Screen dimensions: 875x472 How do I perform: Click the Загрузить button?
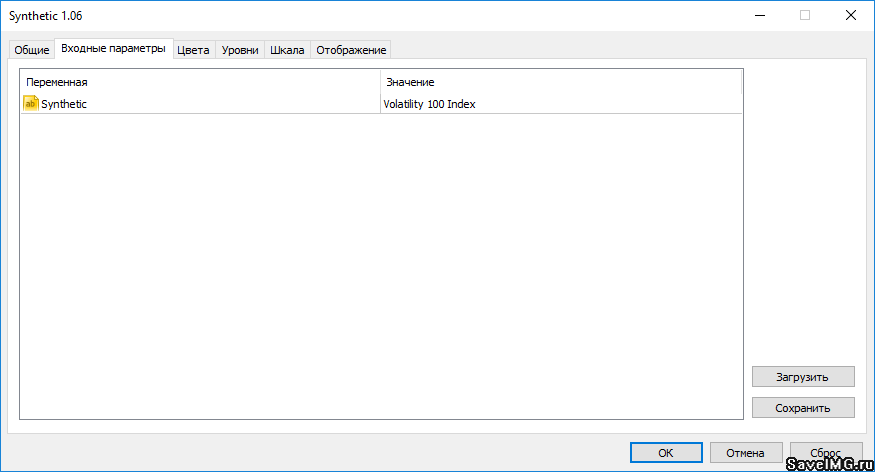[803, 377]
